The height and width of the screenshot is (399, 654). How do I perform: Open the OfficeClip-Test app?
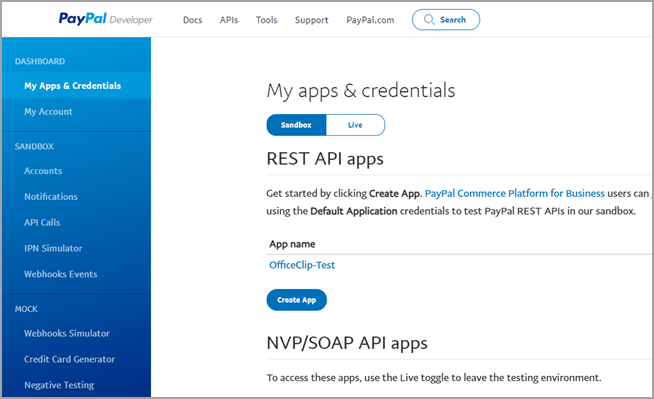tap(302, 265)
